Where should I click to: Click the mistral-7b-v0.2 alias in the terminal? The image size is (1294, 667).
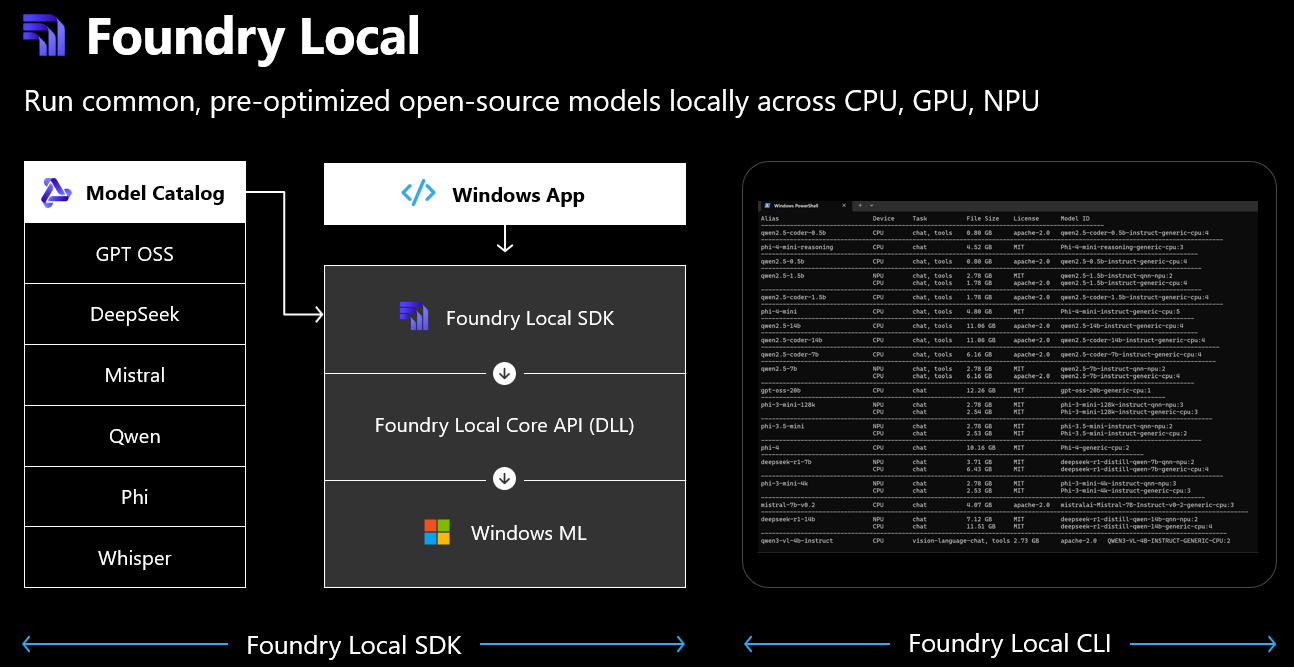pyautogui.click(x=787, y=505)
